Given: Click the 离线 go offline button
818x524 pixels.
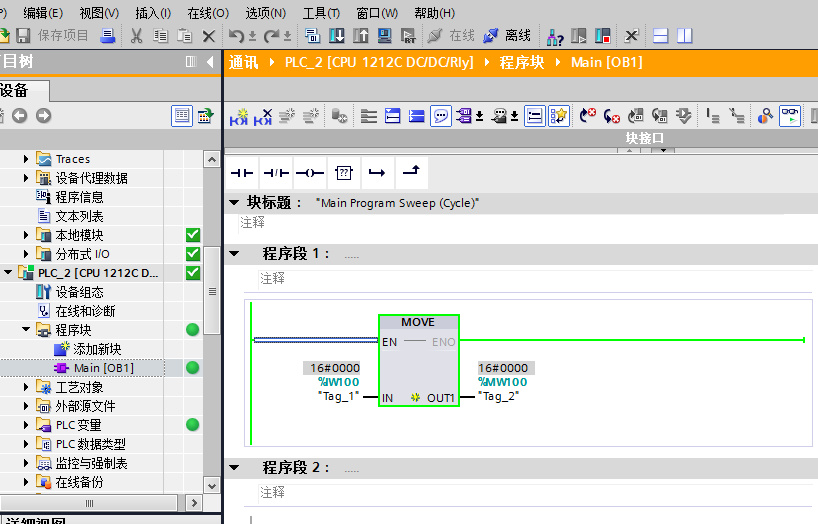Looking at the screenshot, I should click(507, 36).
